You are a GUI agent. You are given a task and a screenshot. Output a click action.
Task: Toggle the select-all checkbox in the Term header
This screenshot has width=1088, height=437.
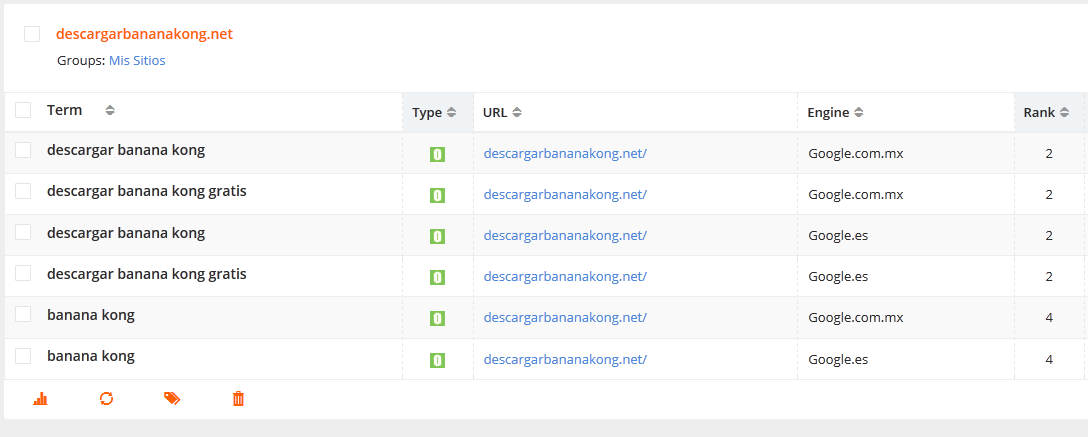[x=23, y=110]
